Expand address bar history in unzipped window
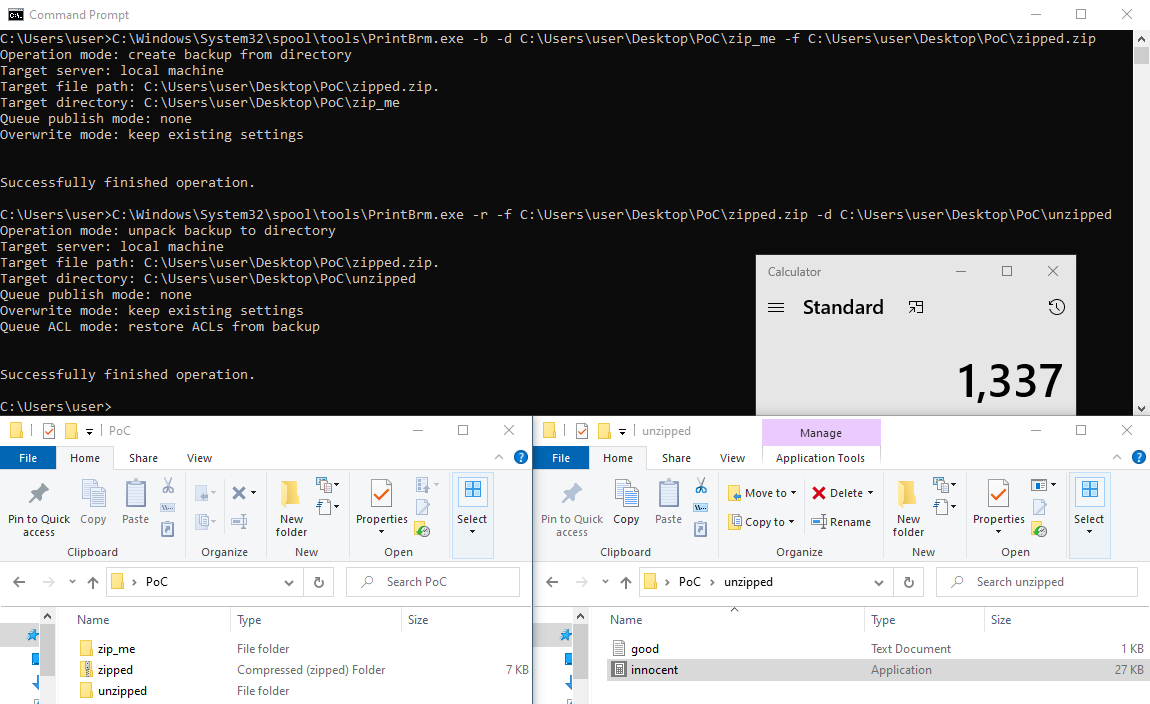 point(879,582)
